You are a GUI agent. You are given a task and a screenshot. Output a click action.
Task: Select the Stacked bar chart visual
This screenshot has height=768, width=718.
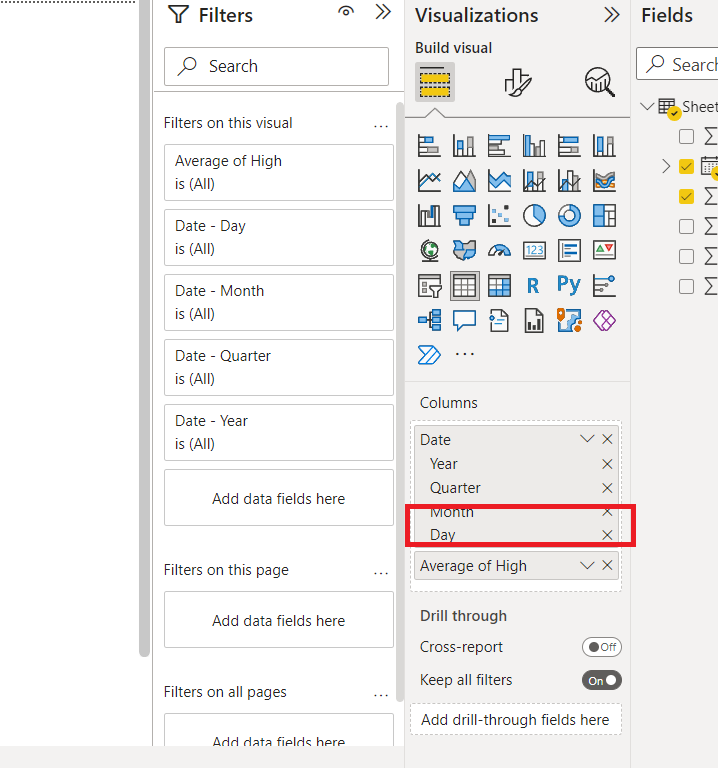(x=429, y=146)
